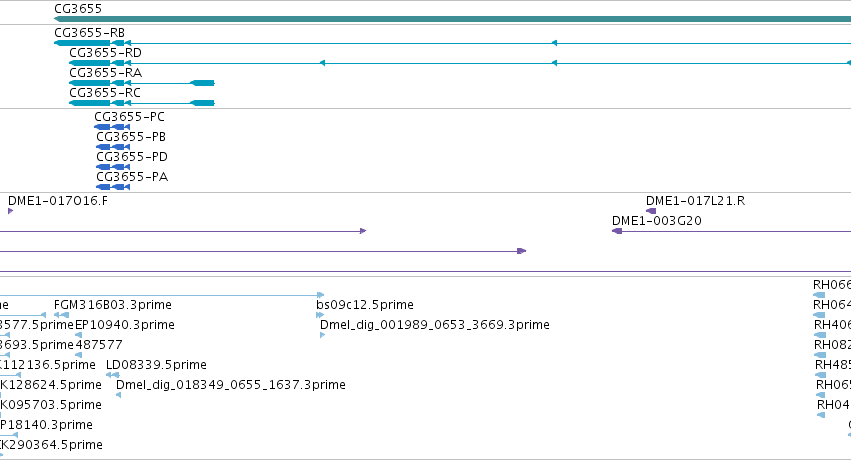Viewport: 851px width, 460px height.
Task: Click the arrow glyph under Dmel_dig_001989_0653_3669.3prime
Action: point(322,335)
